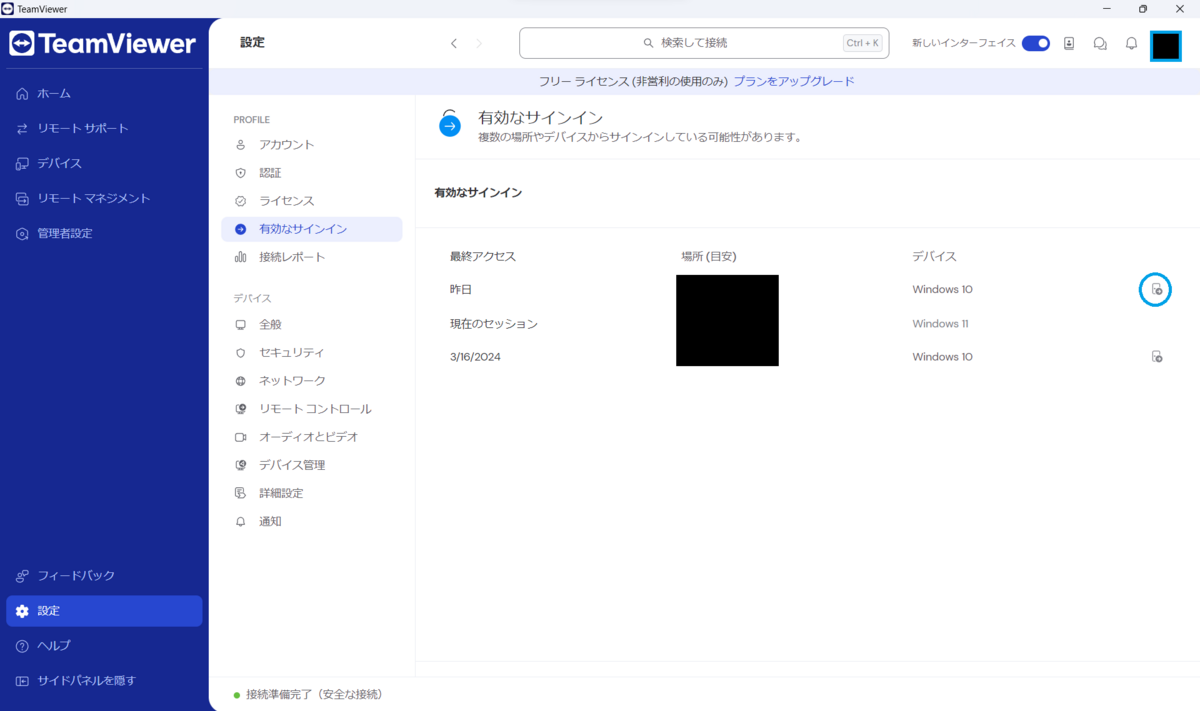Click the arrows icon beside リモート サポート
The width and height of the screenshot is (1200, 711).
pyautogui.click(x=22, y=128)
